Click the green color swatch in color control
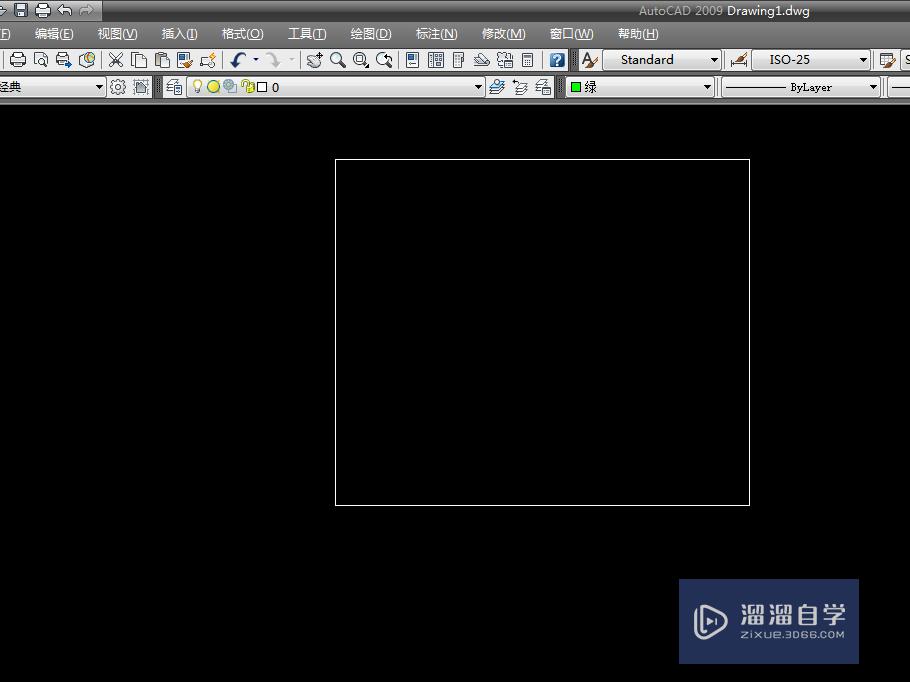 coord(578,87)
